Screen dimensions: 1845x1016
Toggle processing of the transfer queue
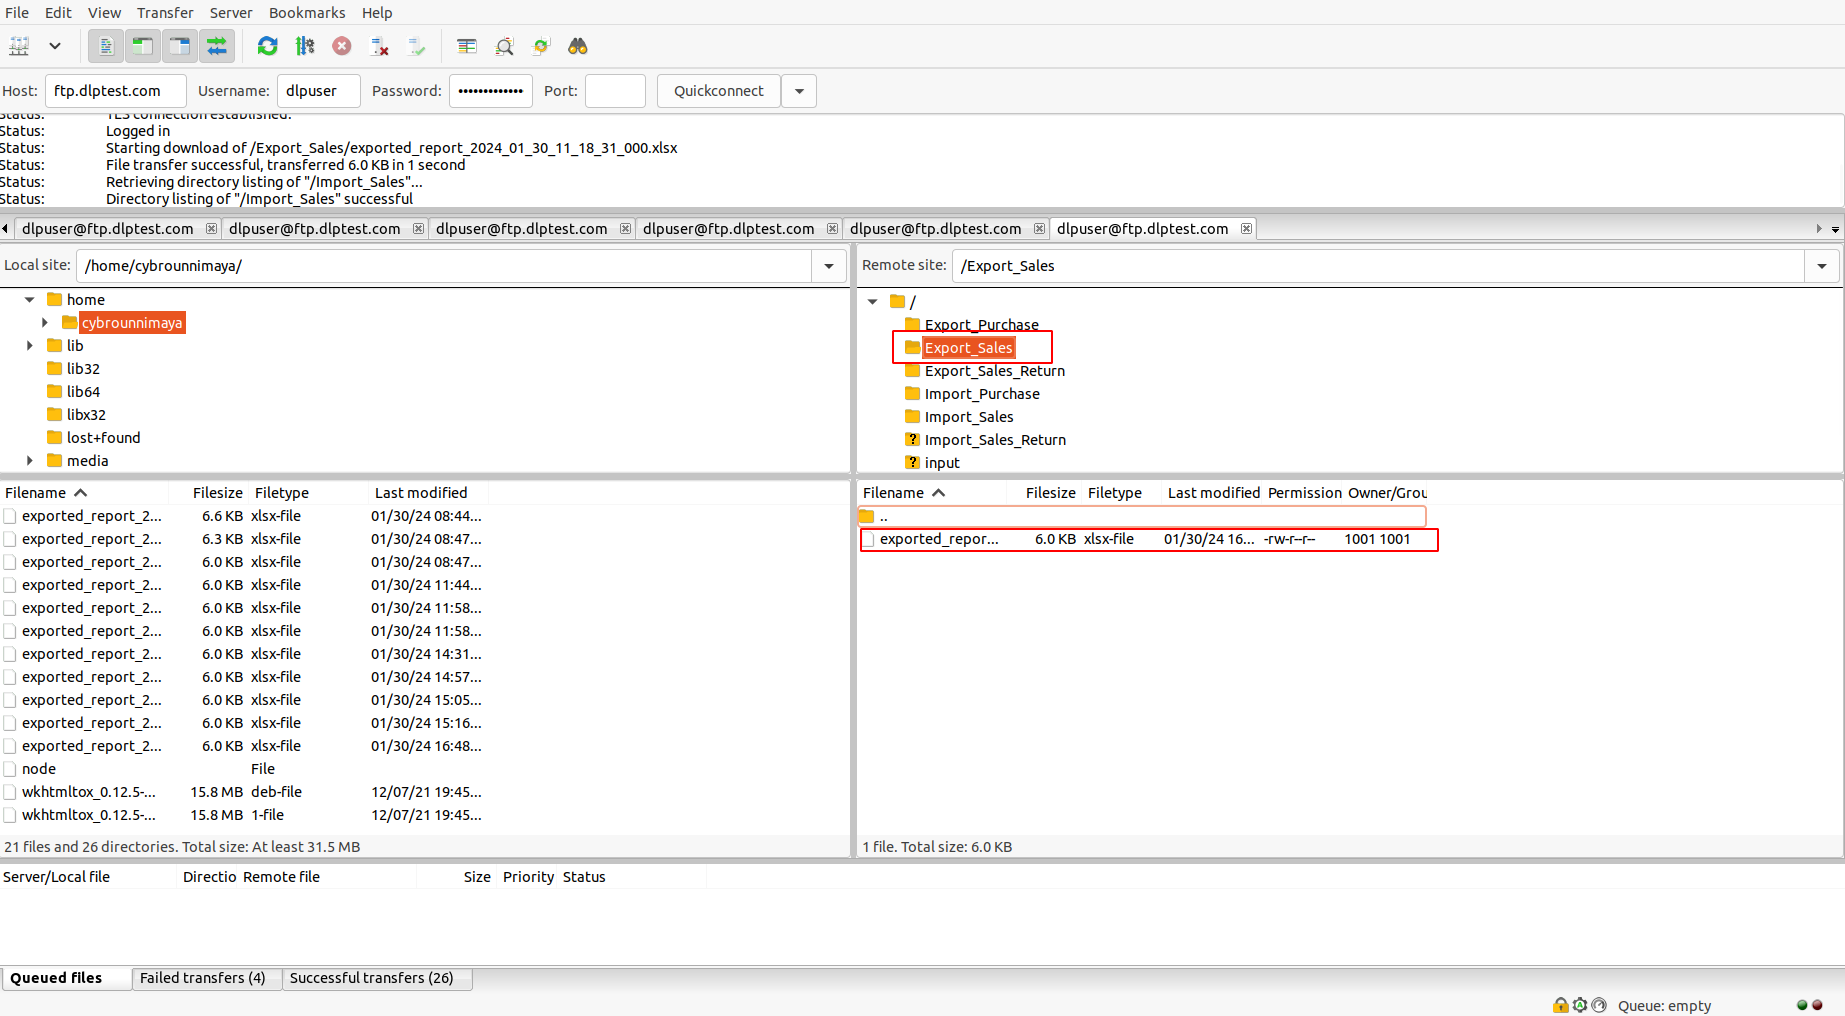pyautogui.click(x=305, y=46)
